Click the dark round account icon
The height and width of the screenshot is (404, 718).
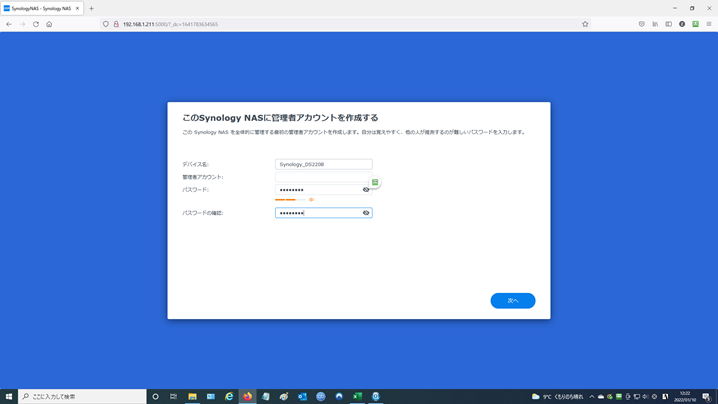click(x=682, y=24)
